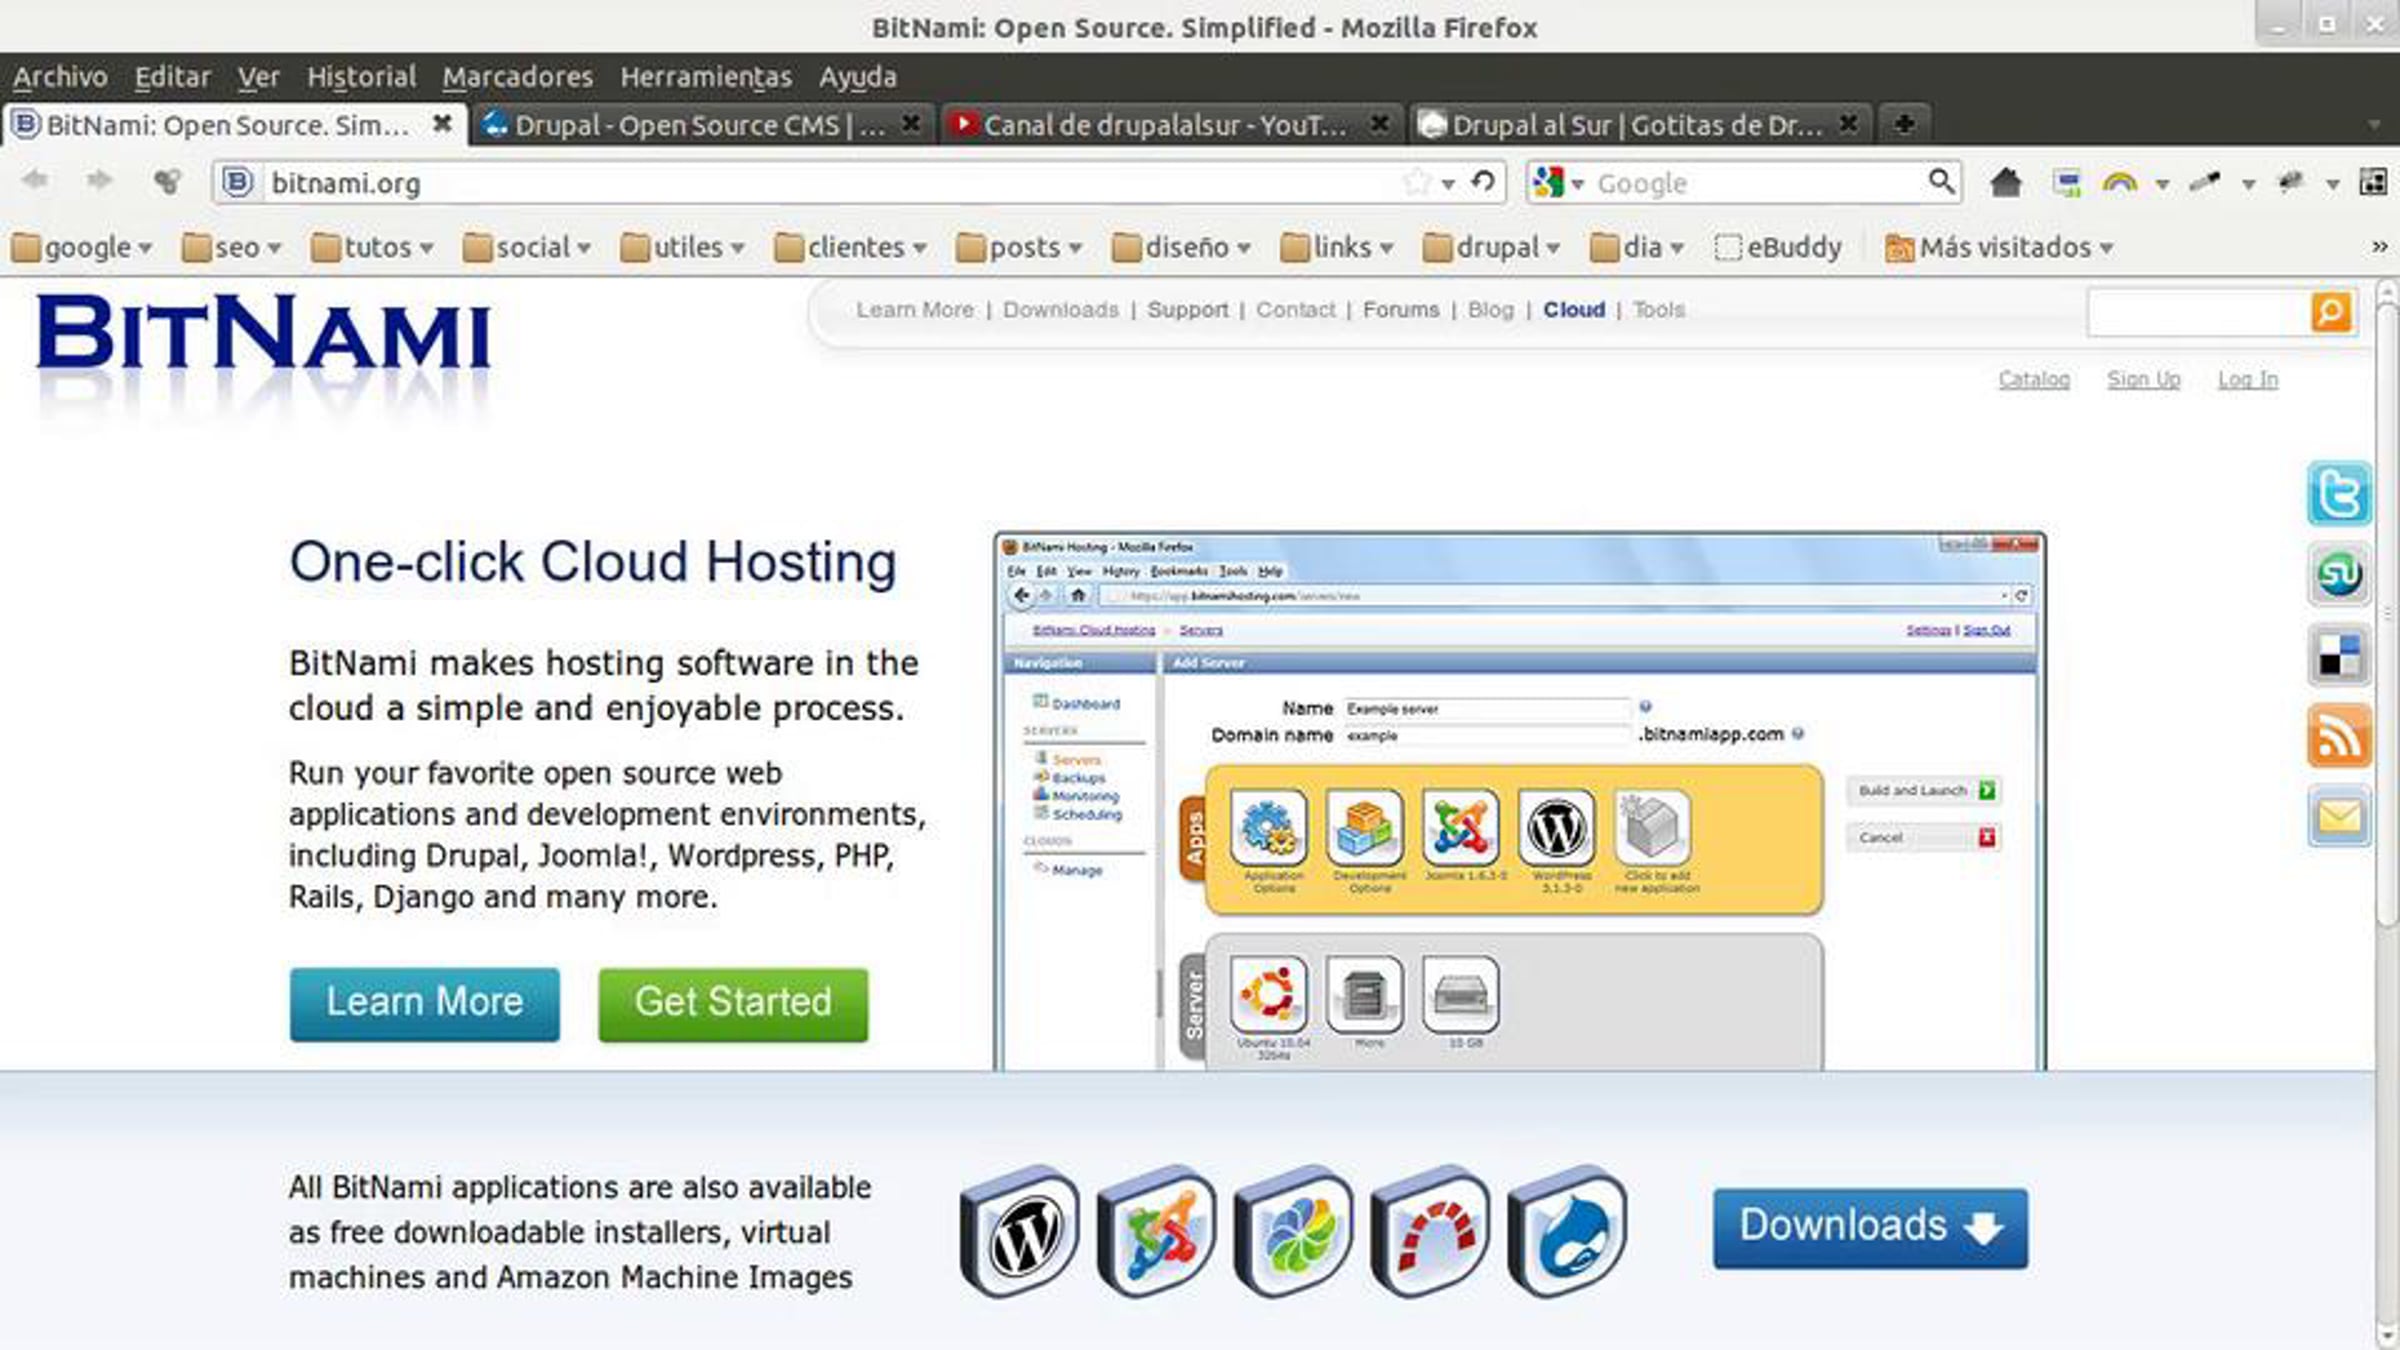Click the Firefox home button
The width and height of the screenshot is (2400, 1350).
2005,183
